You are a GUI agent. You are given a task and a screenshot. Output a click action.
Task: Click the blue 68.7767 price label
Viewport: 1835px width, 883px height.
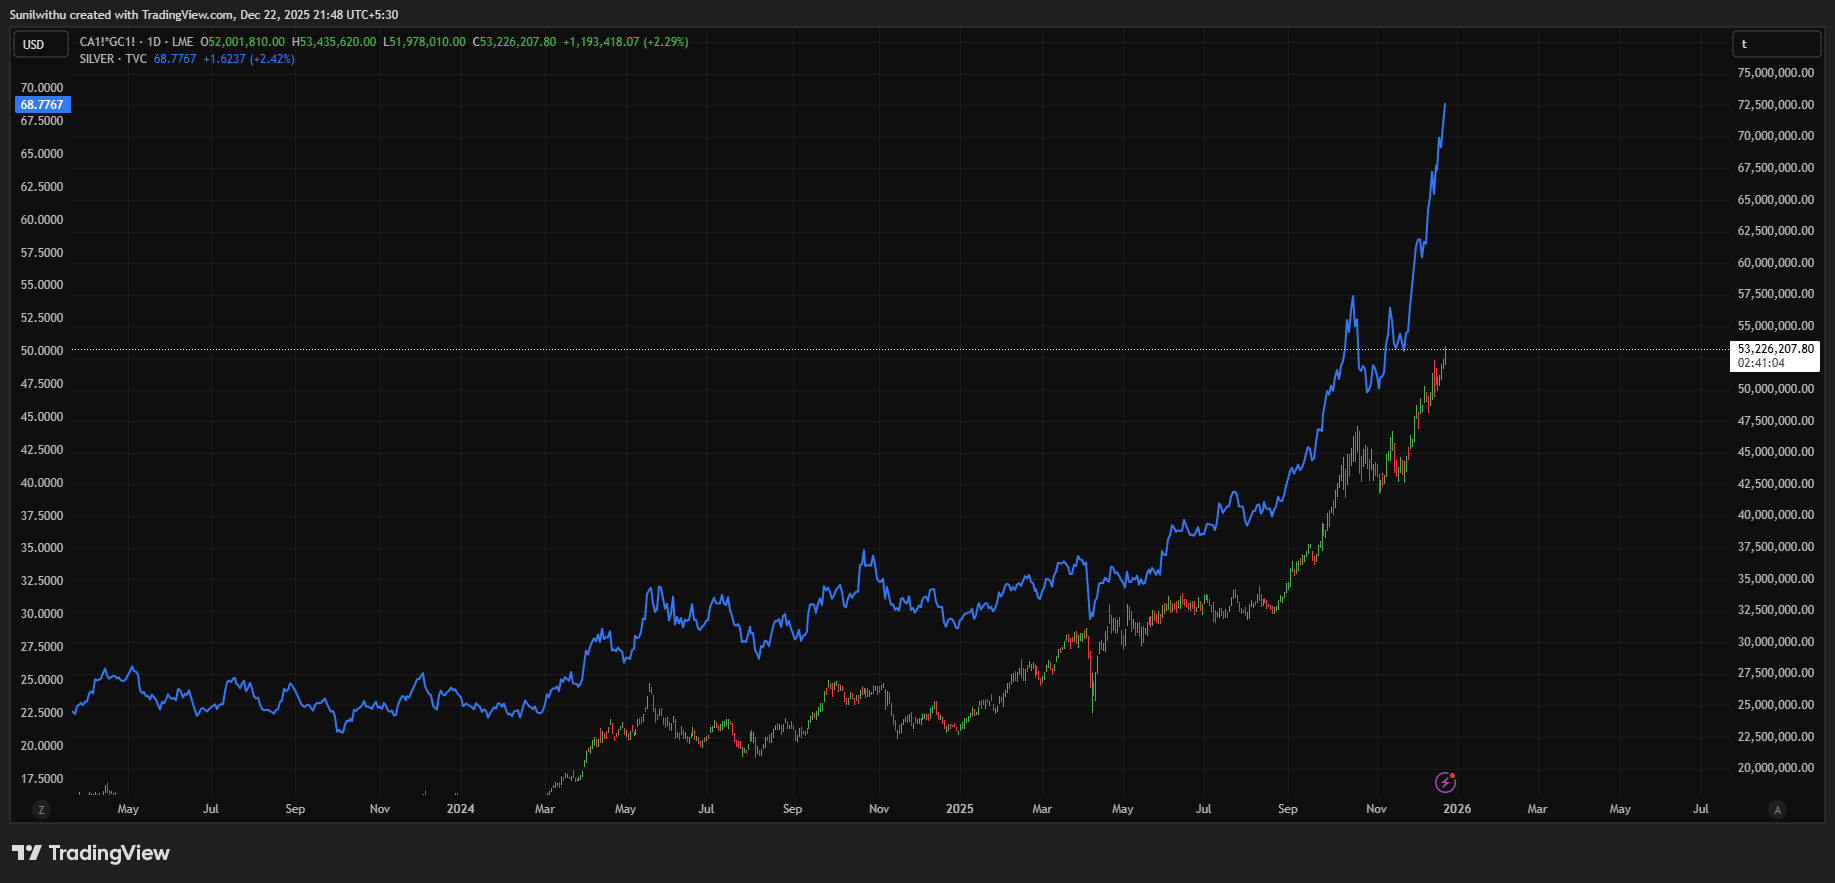tap(42, 105)
